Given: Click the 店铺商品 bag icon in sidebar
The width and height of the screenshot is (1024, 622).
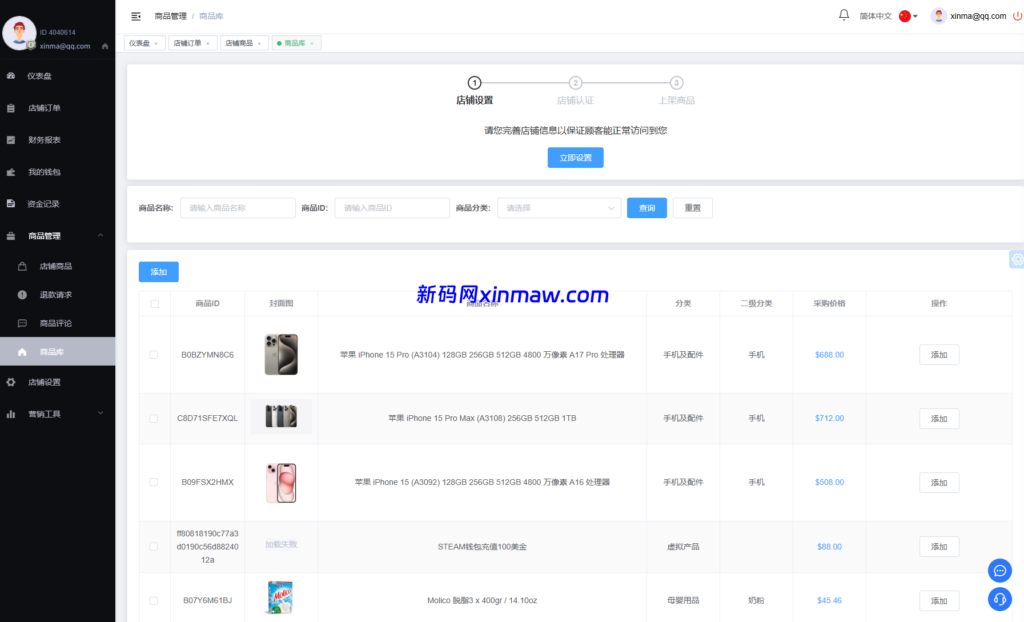Looking at the screenshot, I should 22,266.
